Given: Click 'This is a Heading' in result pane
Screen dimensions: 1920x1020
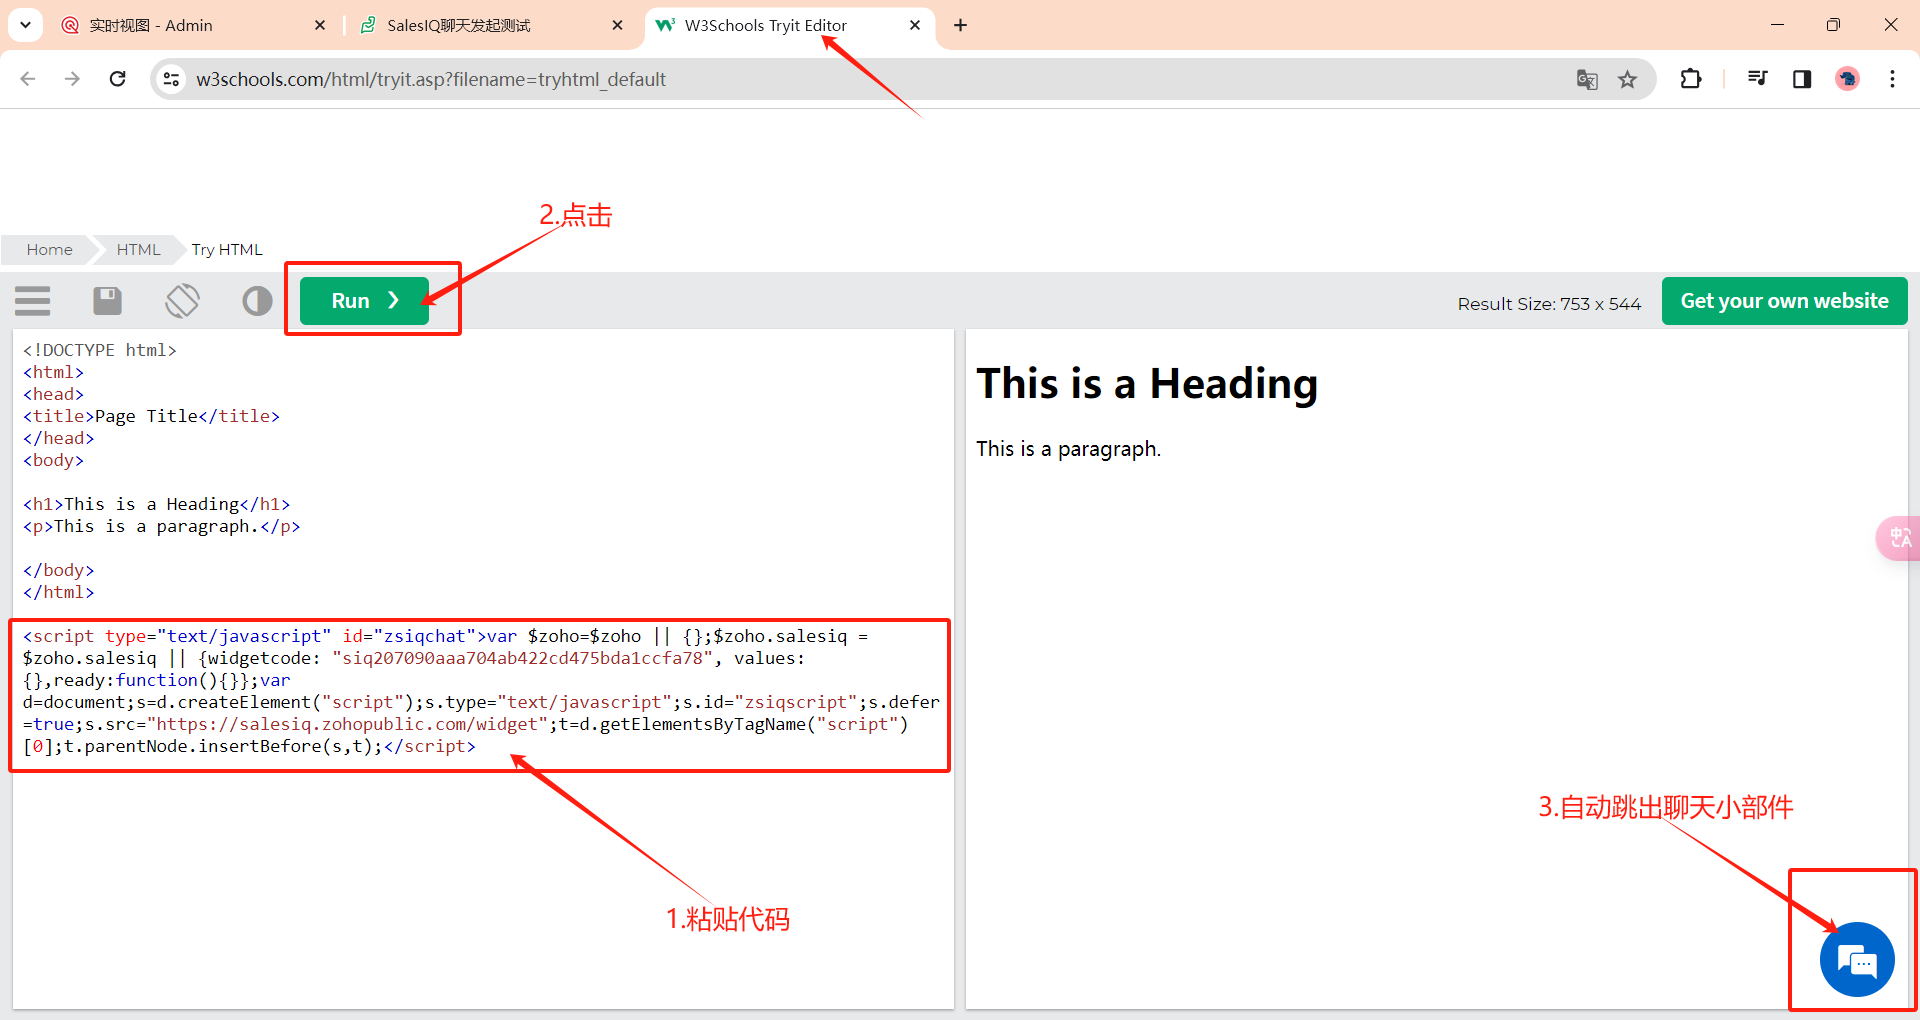Looking at the screenshot, I should (x=1147, y=384).
